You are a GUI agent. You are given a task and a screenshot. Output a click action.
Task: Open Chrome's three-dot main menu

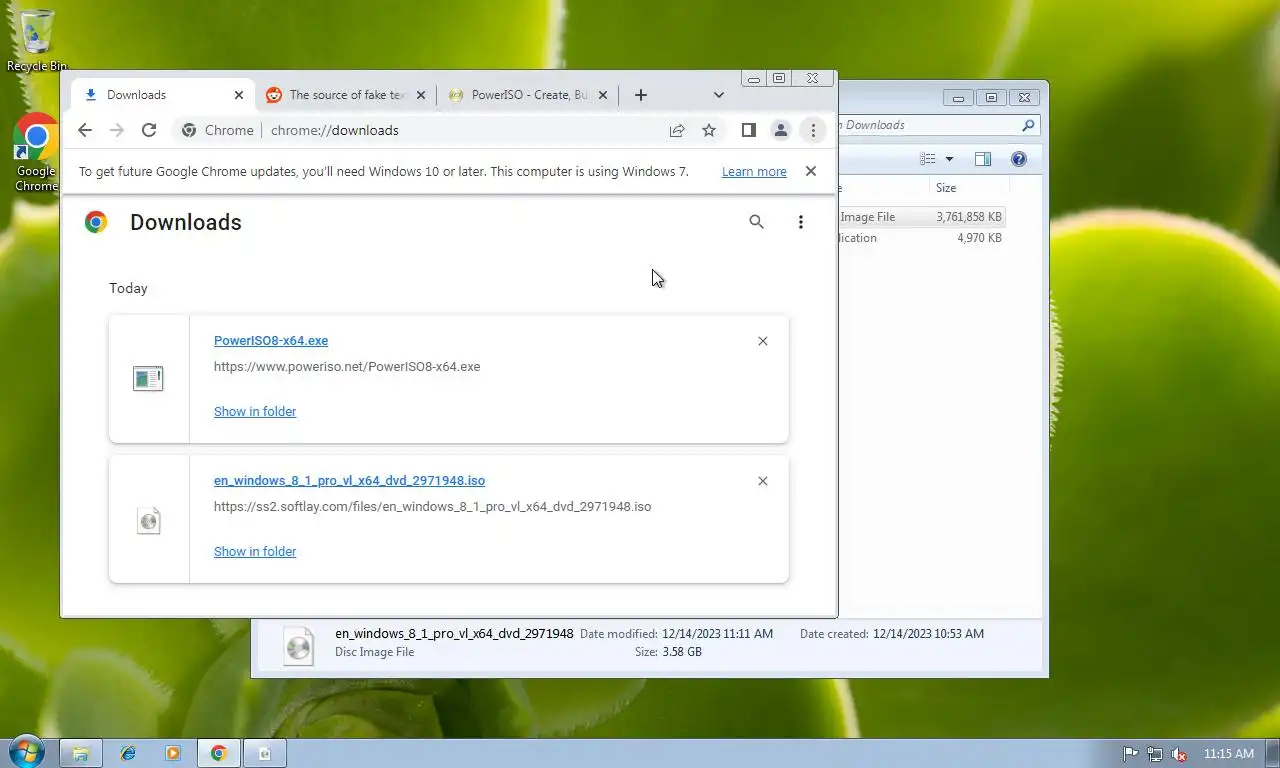[813, 130]
